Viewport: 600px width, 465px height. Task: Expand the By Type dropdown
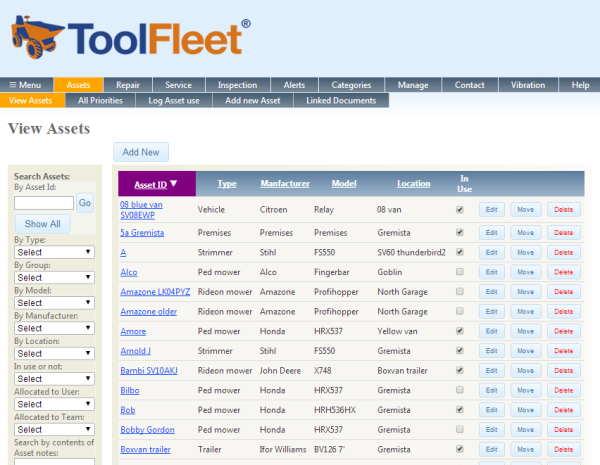pos(54,252)
